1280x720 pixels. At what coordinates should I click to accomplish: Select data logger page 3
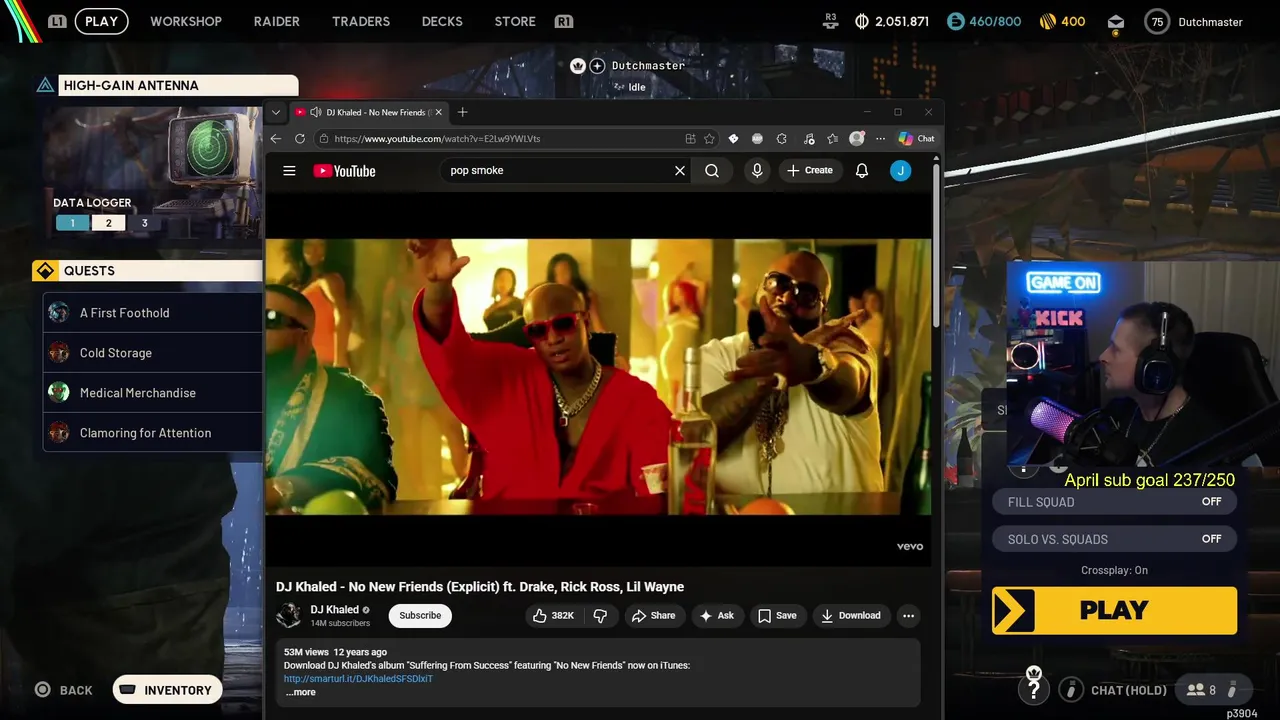144,223
